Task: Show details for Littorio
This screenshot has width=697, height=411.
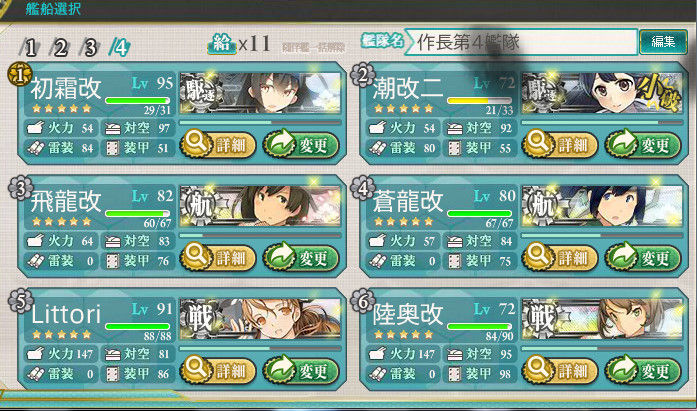Action: pos(218,370)
